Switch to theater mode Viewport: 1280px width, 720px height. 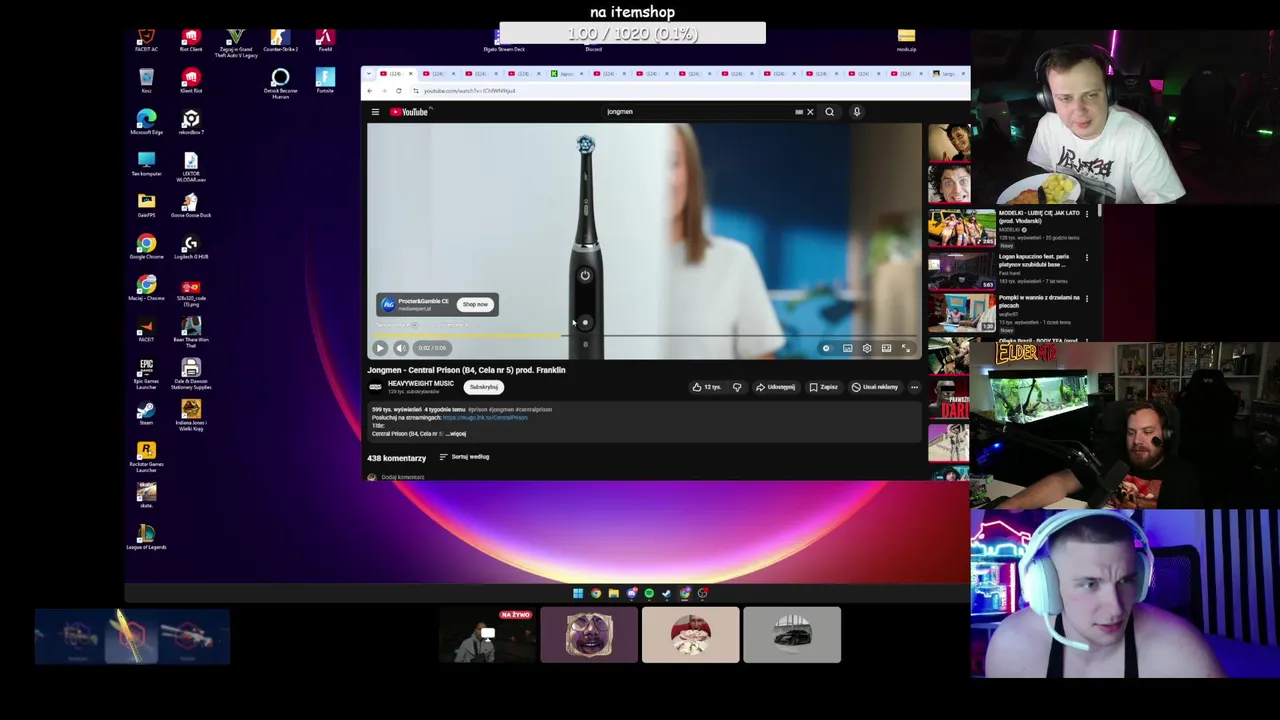click(886, 348)
